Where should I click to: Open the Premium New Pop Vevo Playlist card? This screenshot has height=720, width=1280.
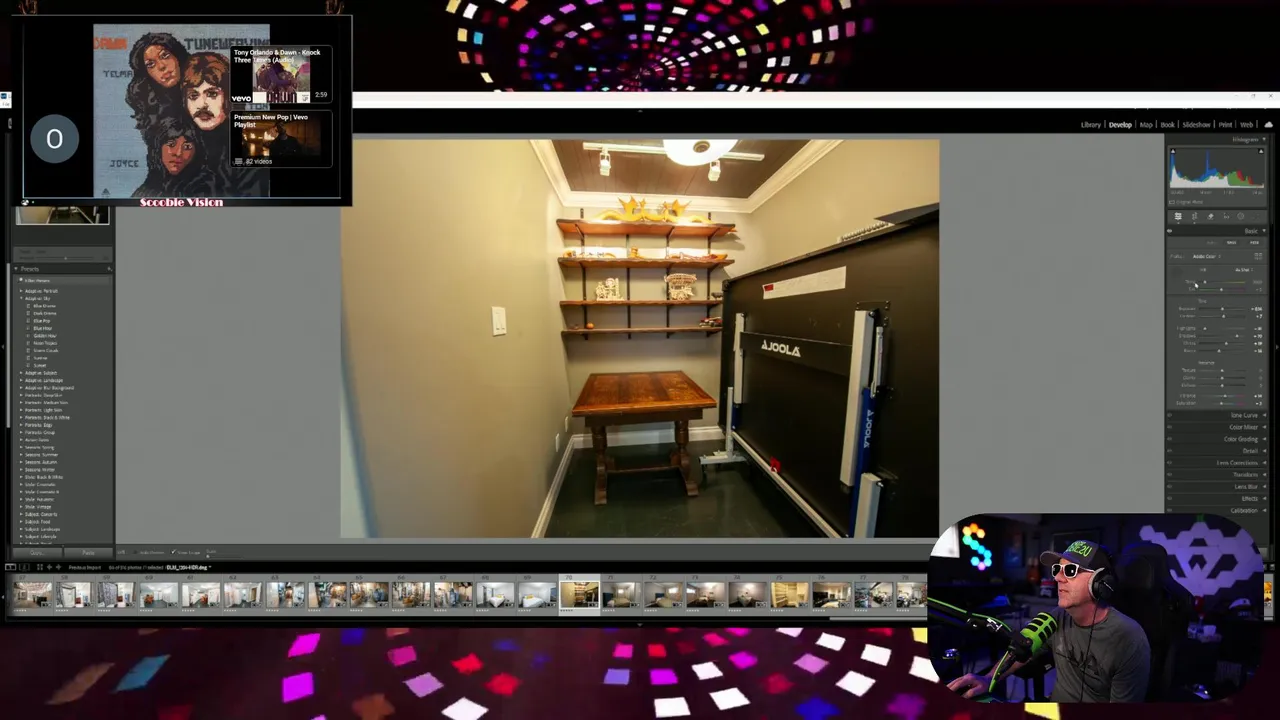[x=281, y=139]
